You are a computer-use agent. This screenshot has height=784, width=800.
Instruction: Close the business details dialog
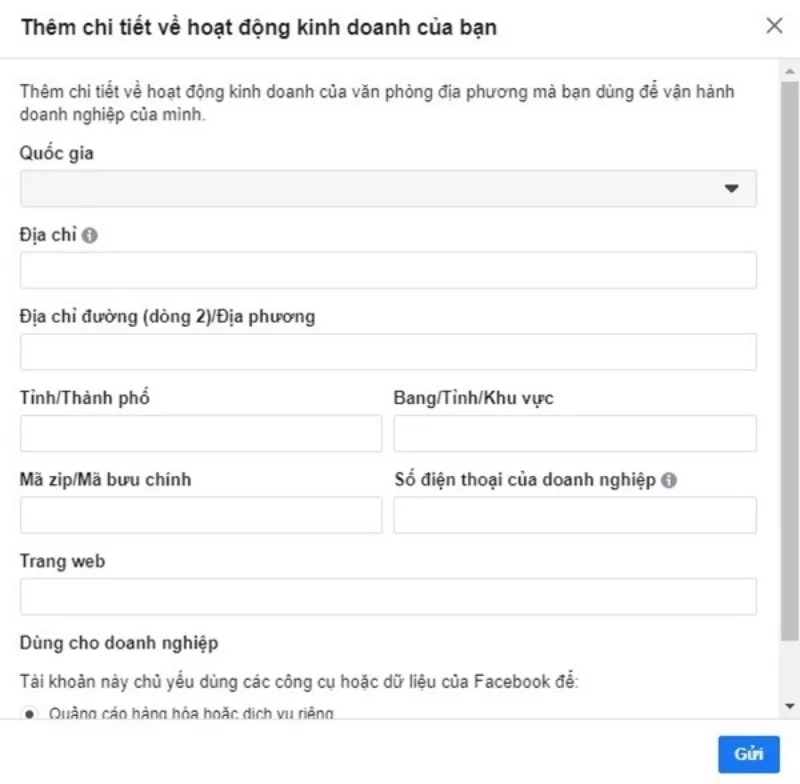774,27
